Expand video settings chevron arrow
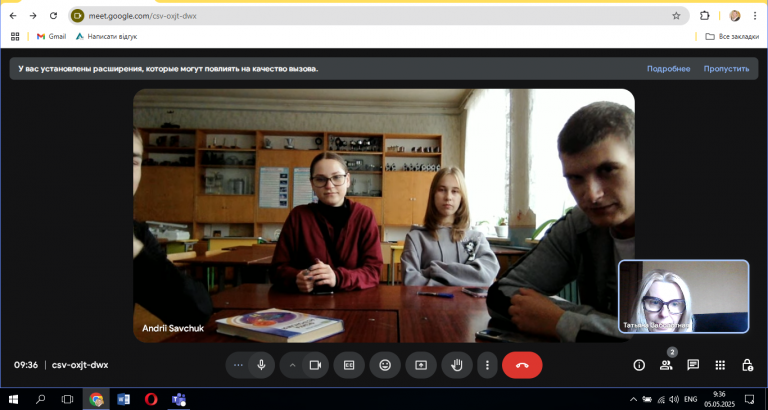The width and height of the screenshot is (768, 410). coord(292,365)
